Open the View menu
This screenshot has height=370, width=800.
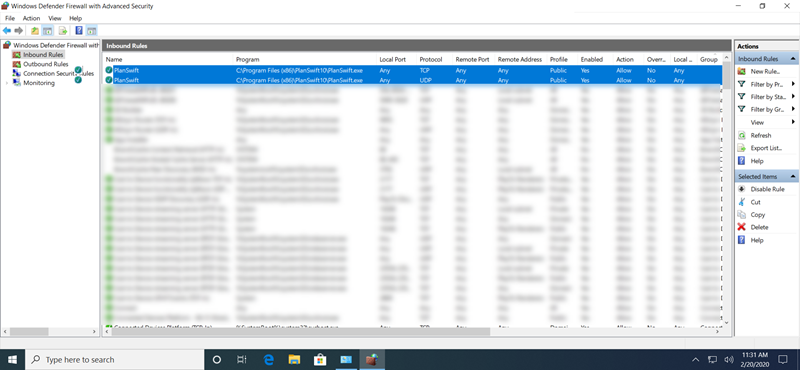click(55, 18)
